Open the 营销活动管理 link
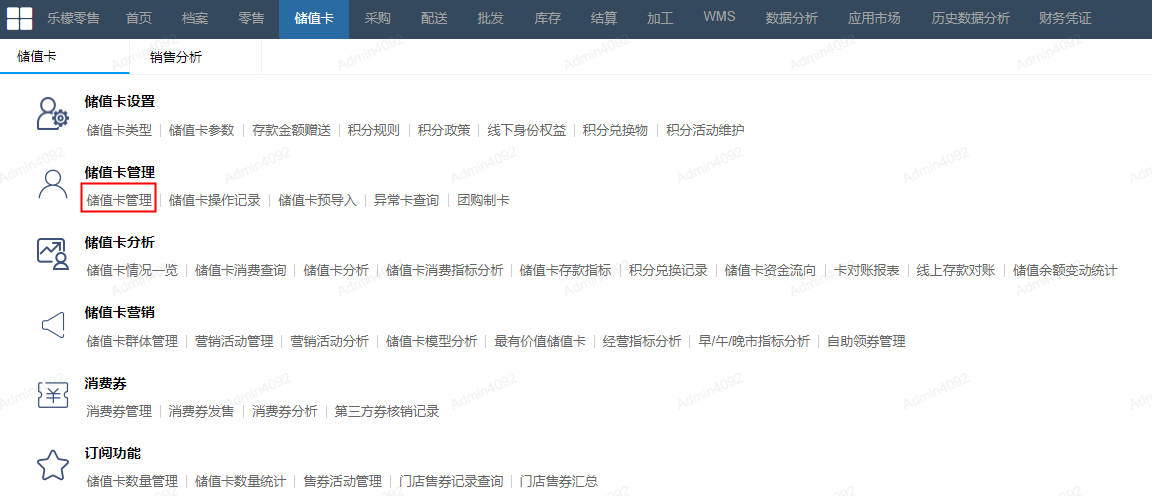 [x=234, y=341]
